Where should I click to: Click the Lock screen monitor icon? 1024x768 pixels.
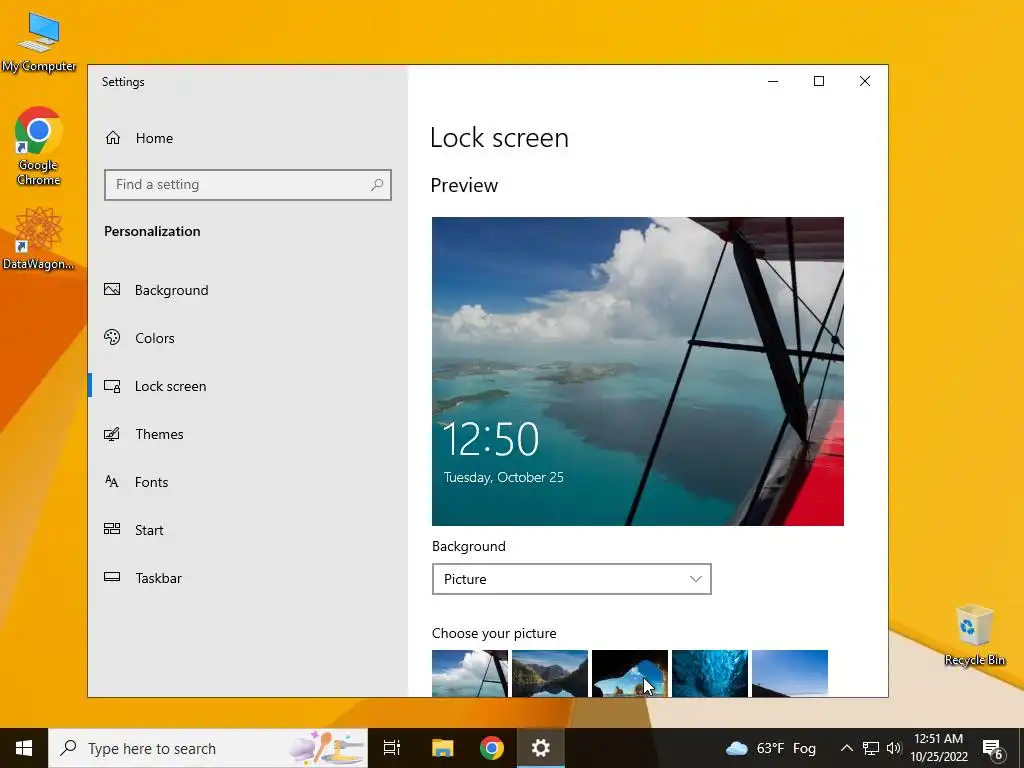point(112,386)
